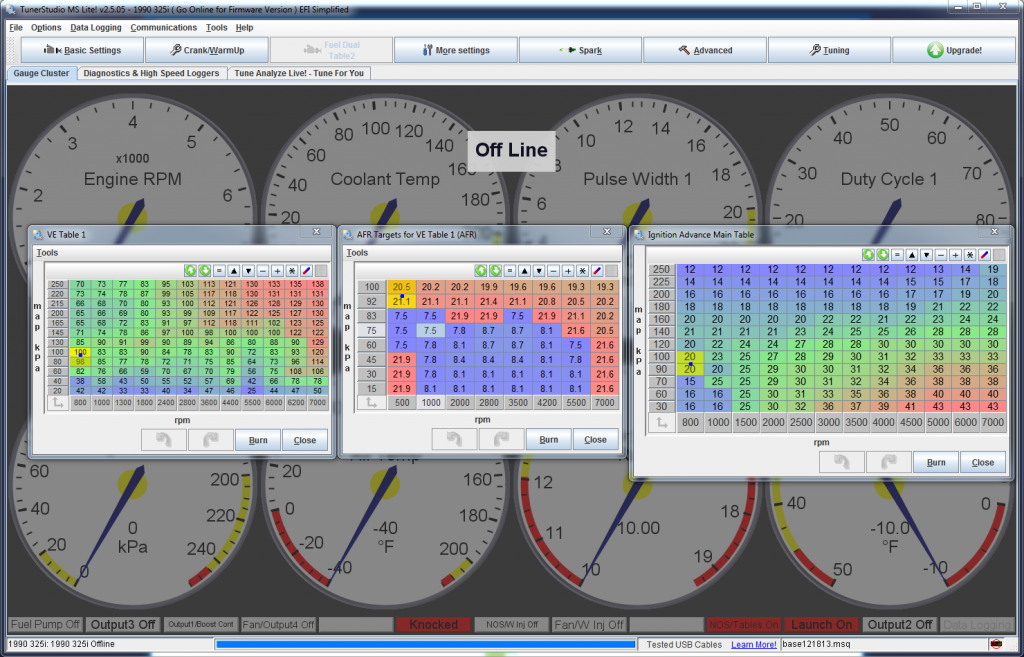Click the asterisk icon in Ignition Advance table
The height and width of the screenshot is (657, 1024).
point(970,255)
